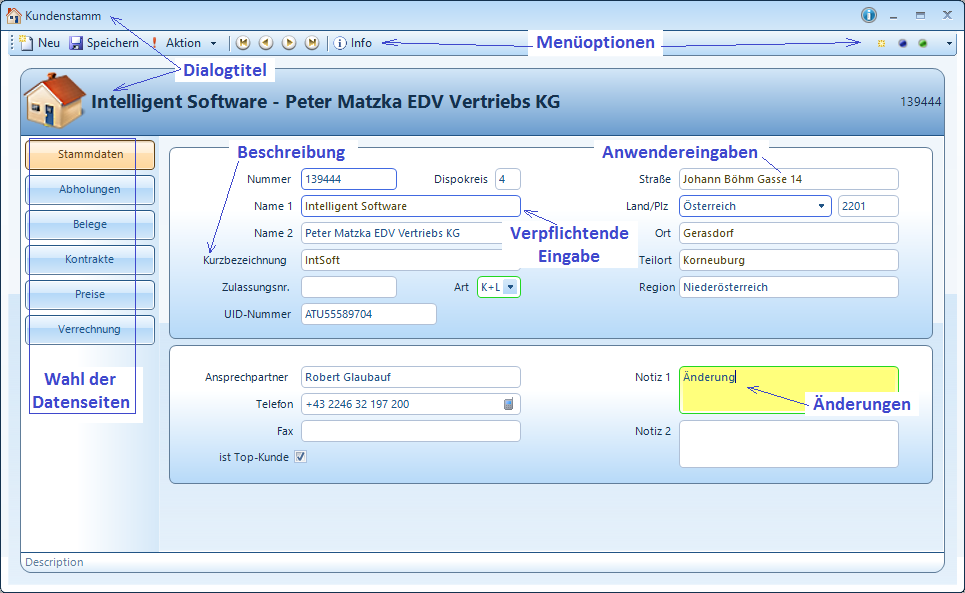This screenshot has height=593, width=965.
Task: Open the Preise page
Action: tap(90, 295)
